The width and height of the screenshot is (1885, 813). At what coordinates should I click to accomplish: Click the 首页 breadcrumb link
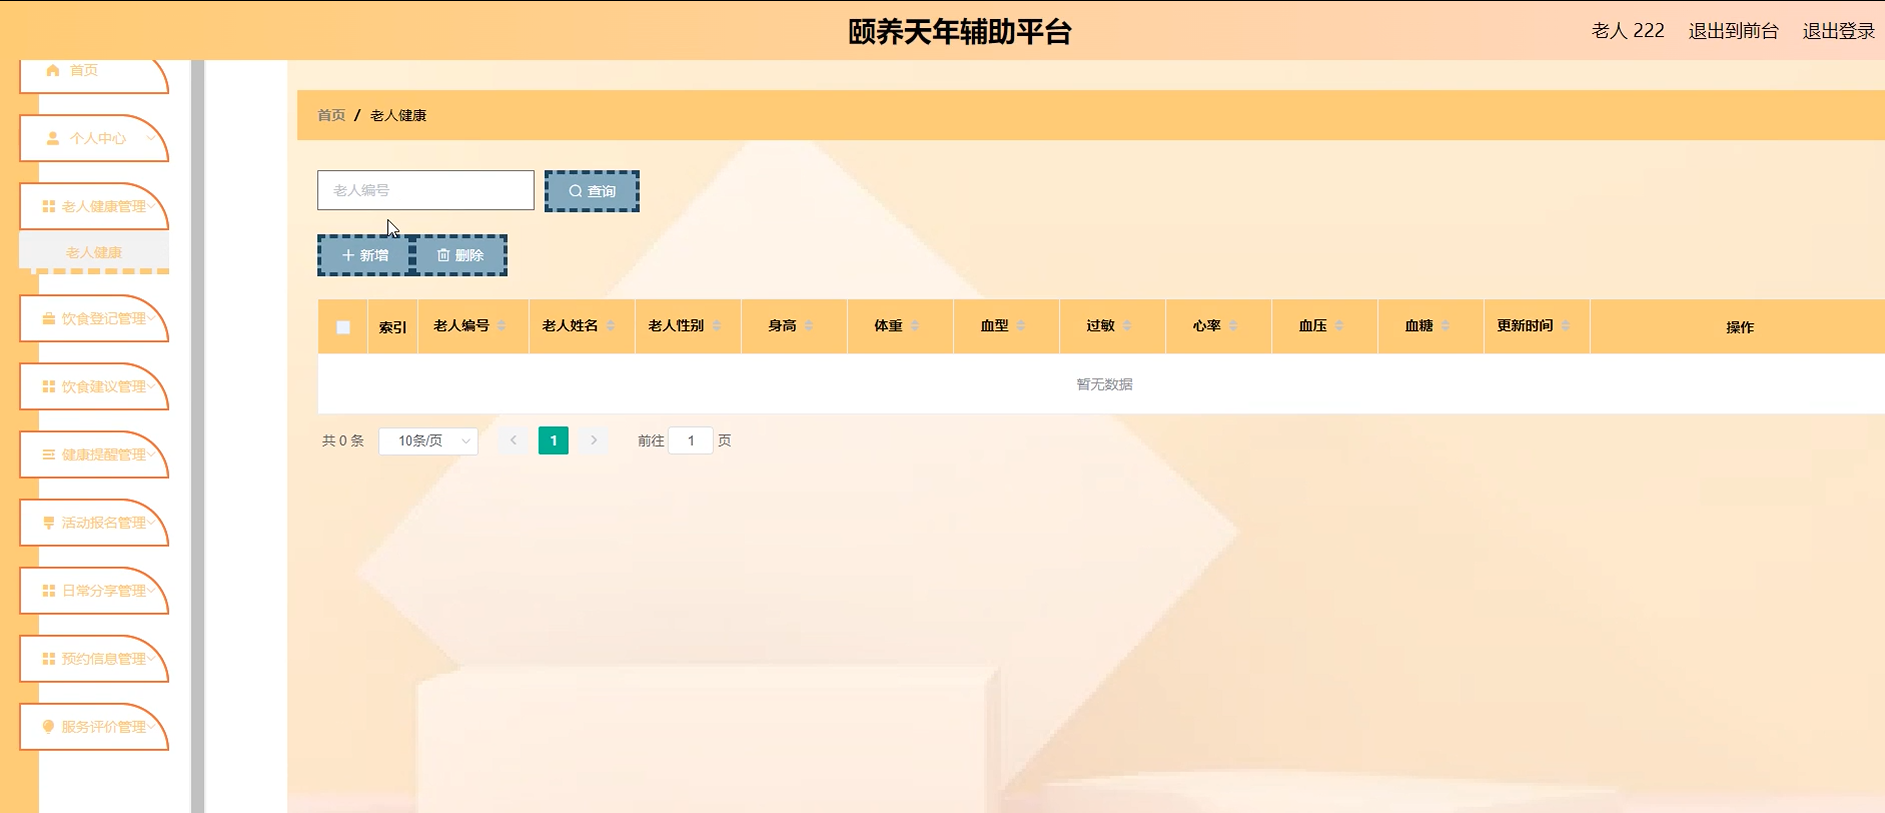coord(331,115)
